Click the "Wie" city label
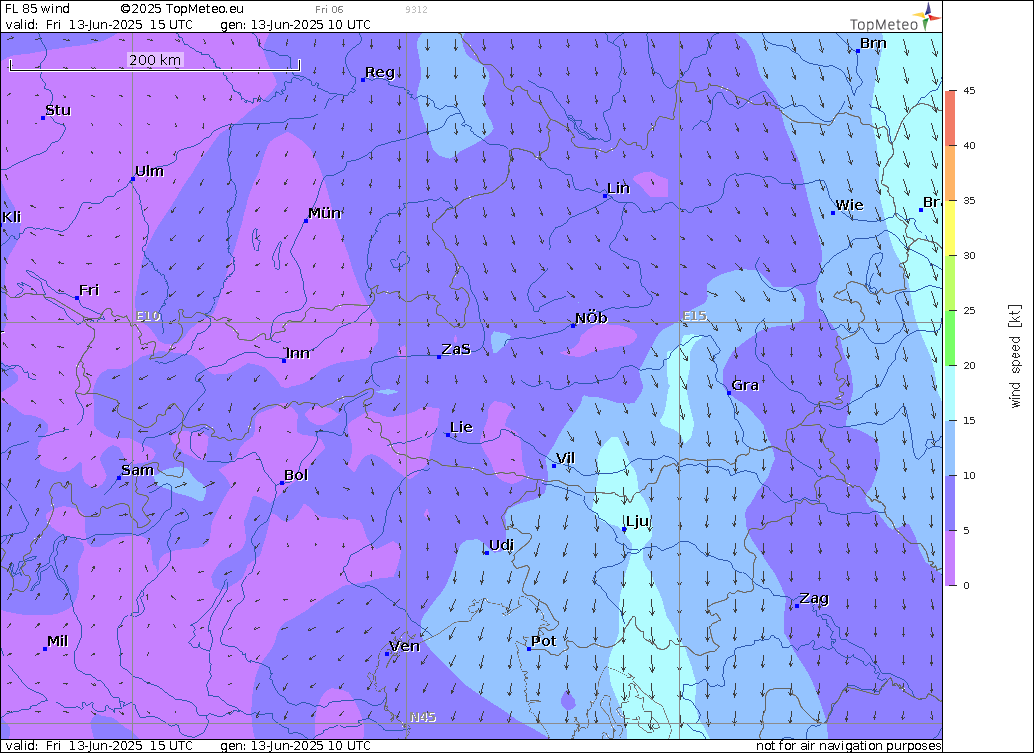This screenshot has height=753, width=1034. [x=849, y=205]
